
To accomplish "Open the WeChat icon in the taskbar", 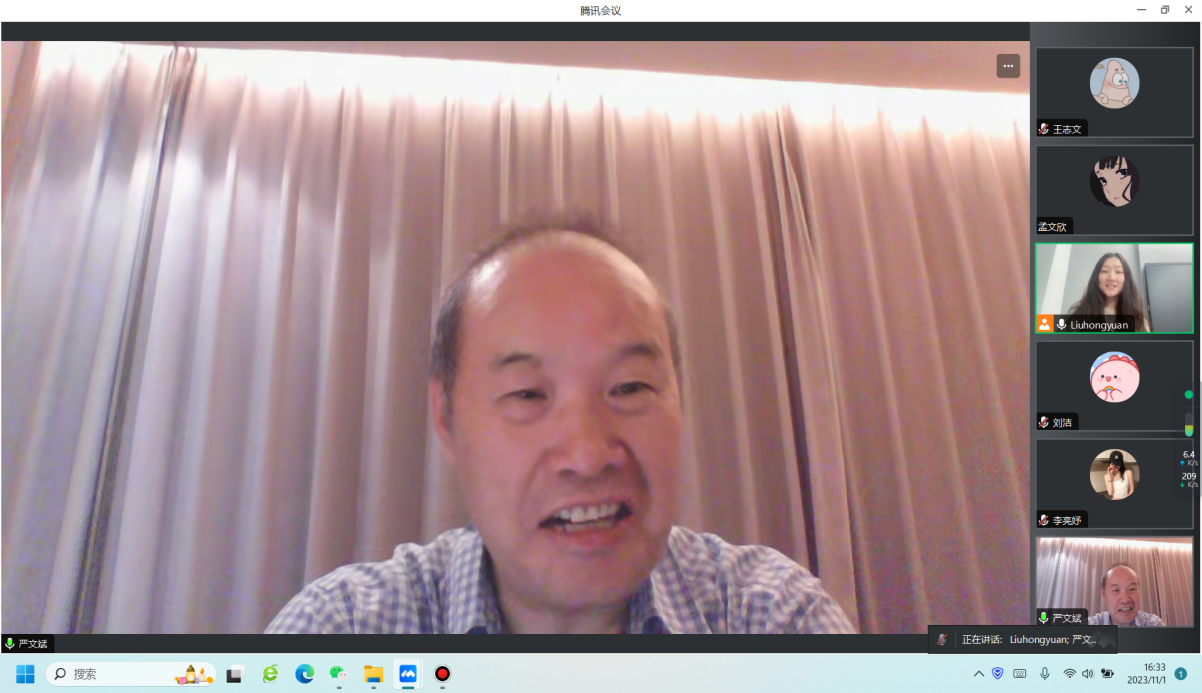I will (x=338, y=674).
